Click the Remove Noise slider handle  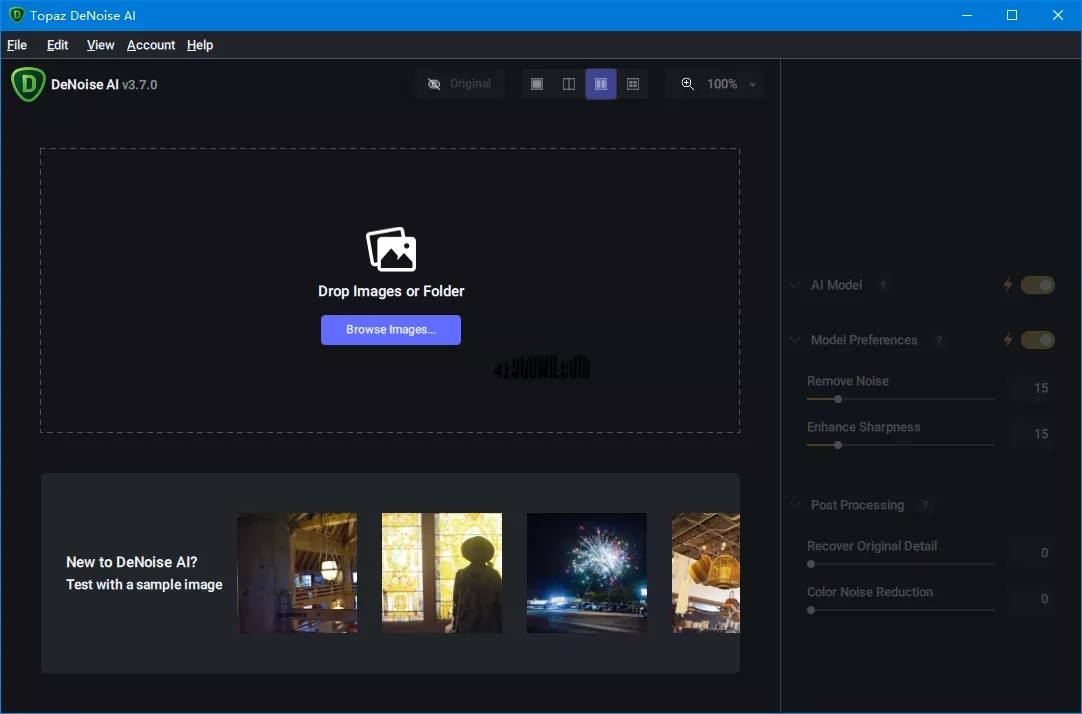tap(838, 399)
